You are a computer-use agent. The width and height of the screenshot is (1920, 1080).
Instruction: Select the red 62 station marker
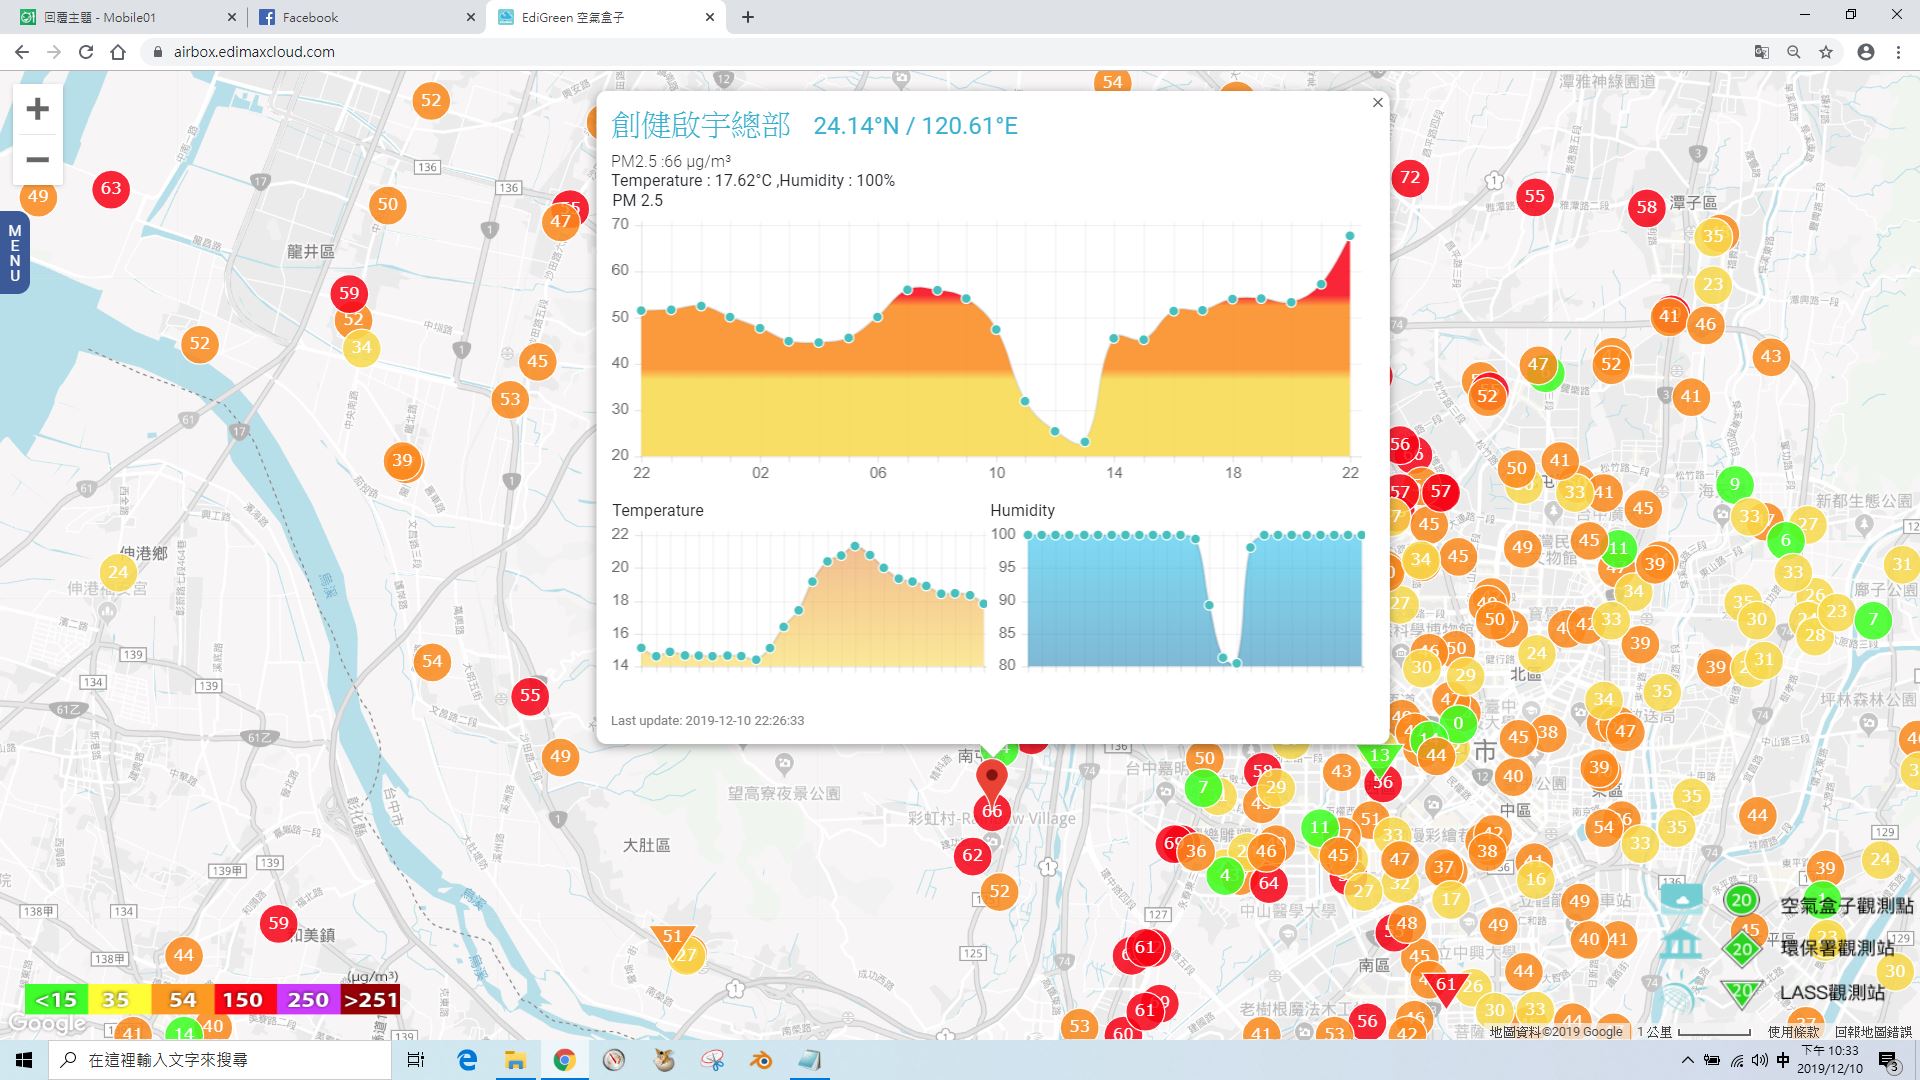point(973,855)
